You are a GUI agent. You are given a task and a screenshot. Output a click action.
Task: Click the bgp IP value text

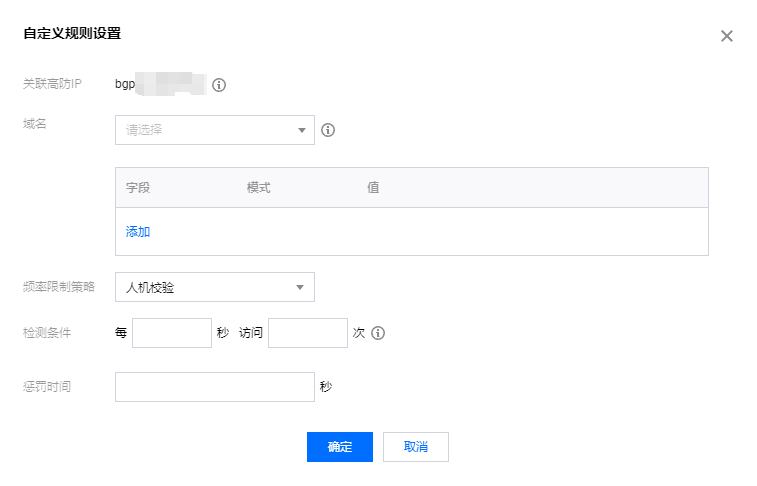160,84
